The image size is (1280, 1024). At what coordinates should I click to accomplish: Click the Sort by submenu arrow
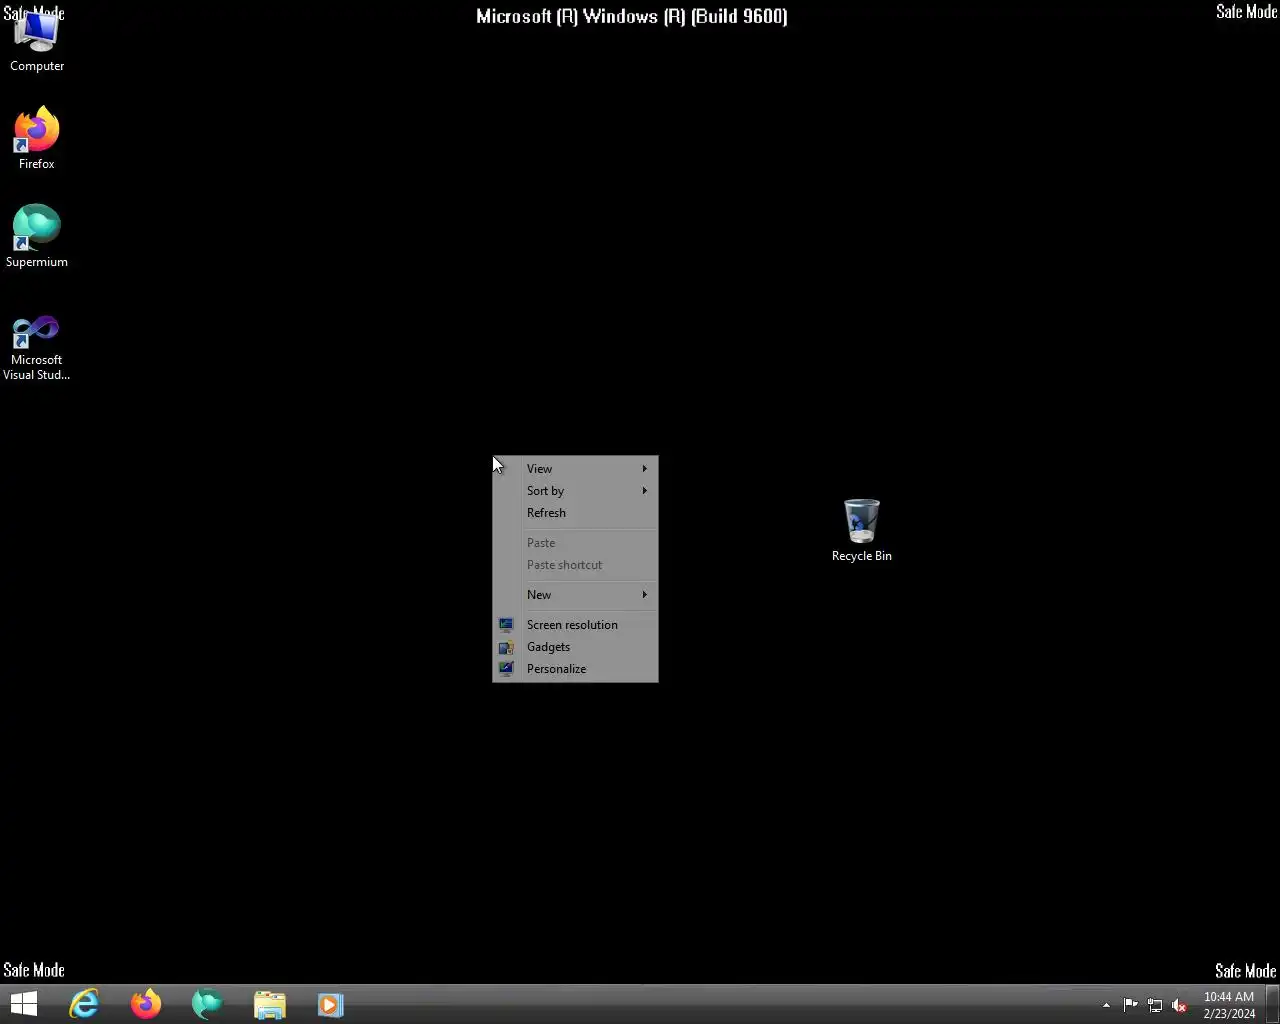click(645, 491)
